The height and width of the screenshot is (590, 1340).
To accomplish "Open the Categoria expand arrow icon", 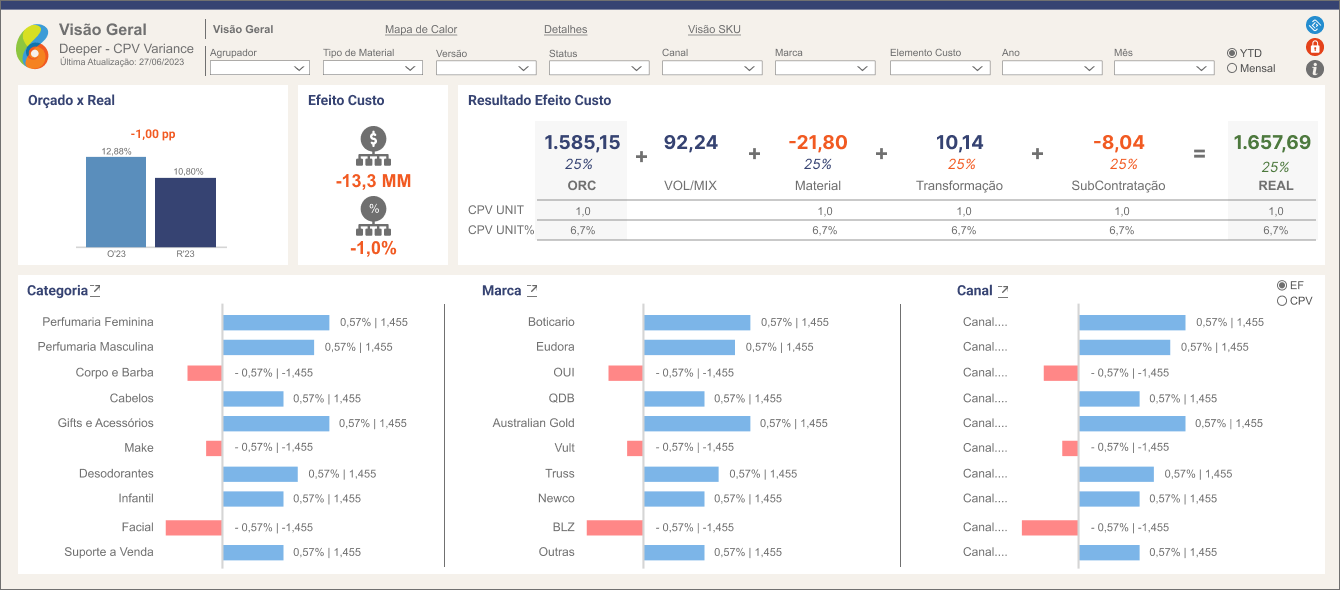I will [x=95, y=291].
